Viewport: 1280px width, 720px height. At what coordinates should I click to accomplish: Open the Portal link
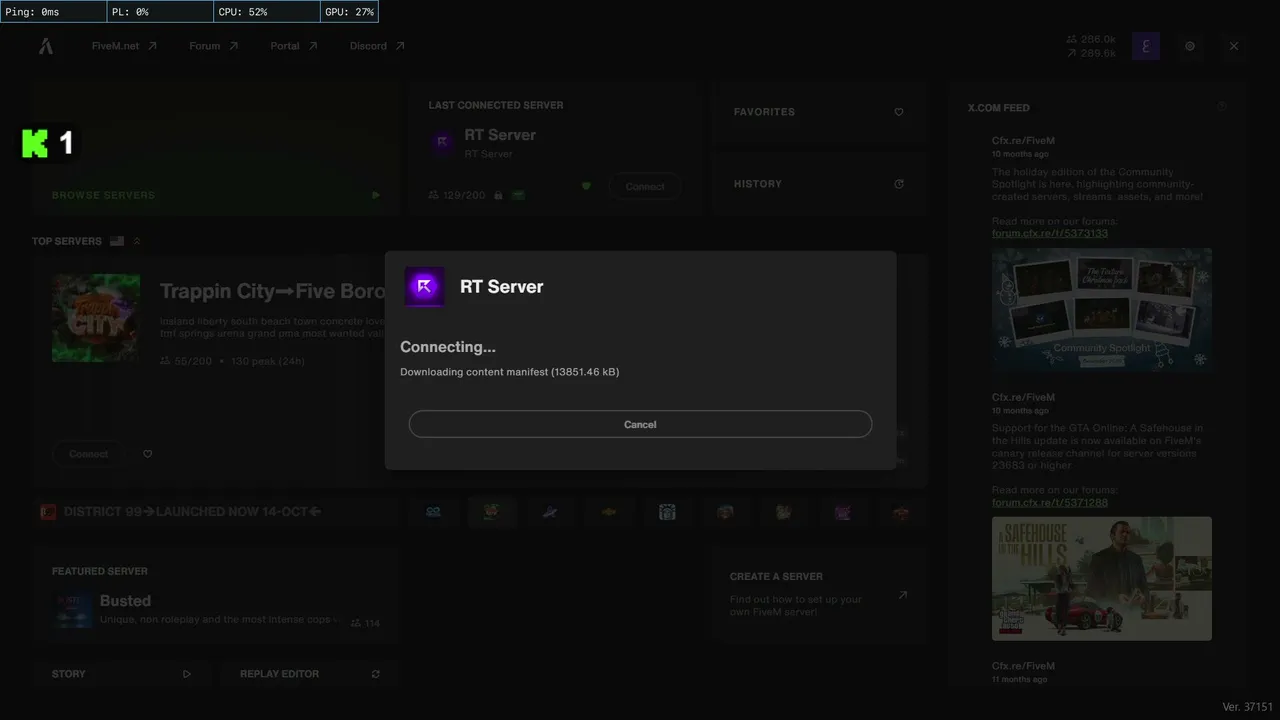pos(294,46)
